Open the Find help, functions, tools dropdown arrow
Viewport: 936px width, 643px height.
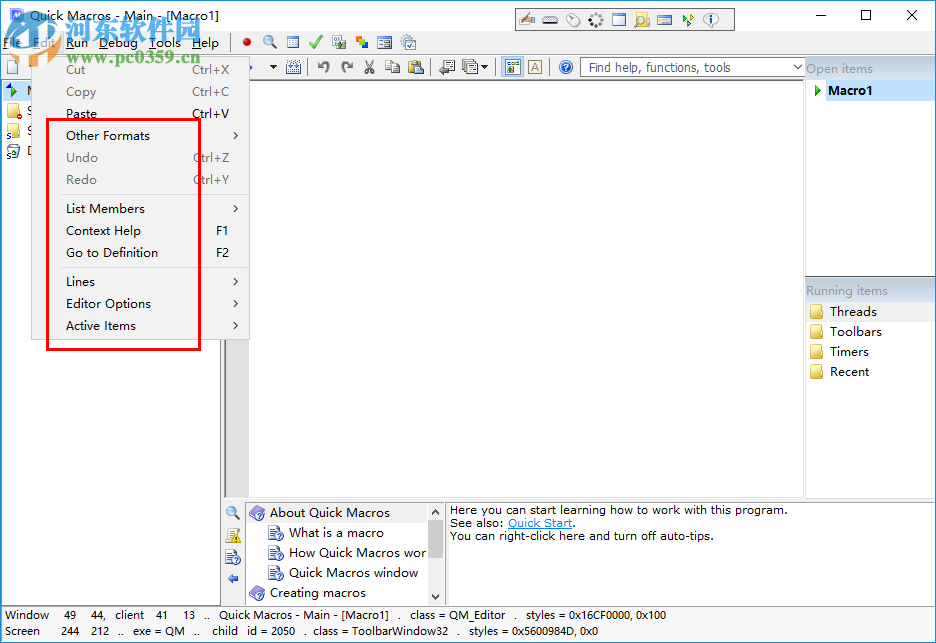797,67
